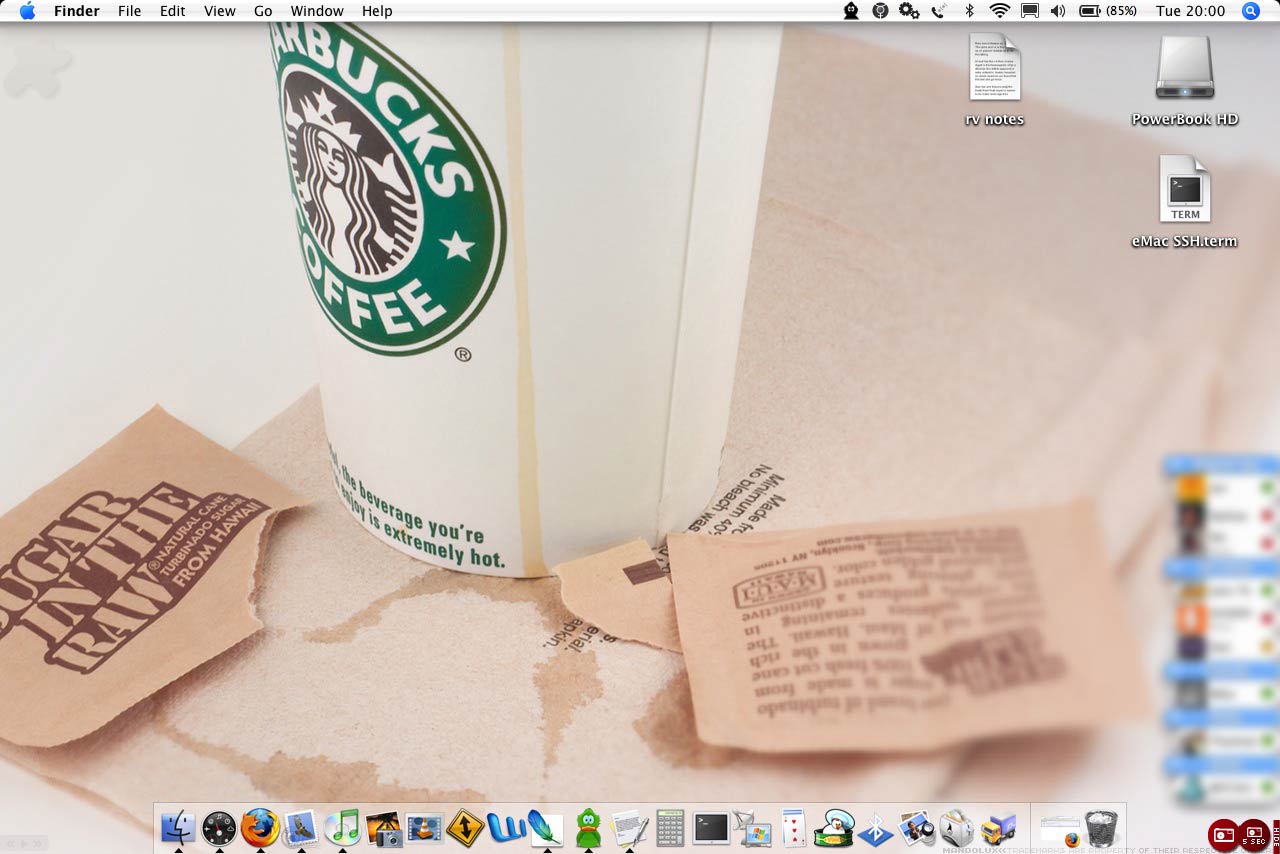
Task: Open the Edit menu
Action: [173, 11]
